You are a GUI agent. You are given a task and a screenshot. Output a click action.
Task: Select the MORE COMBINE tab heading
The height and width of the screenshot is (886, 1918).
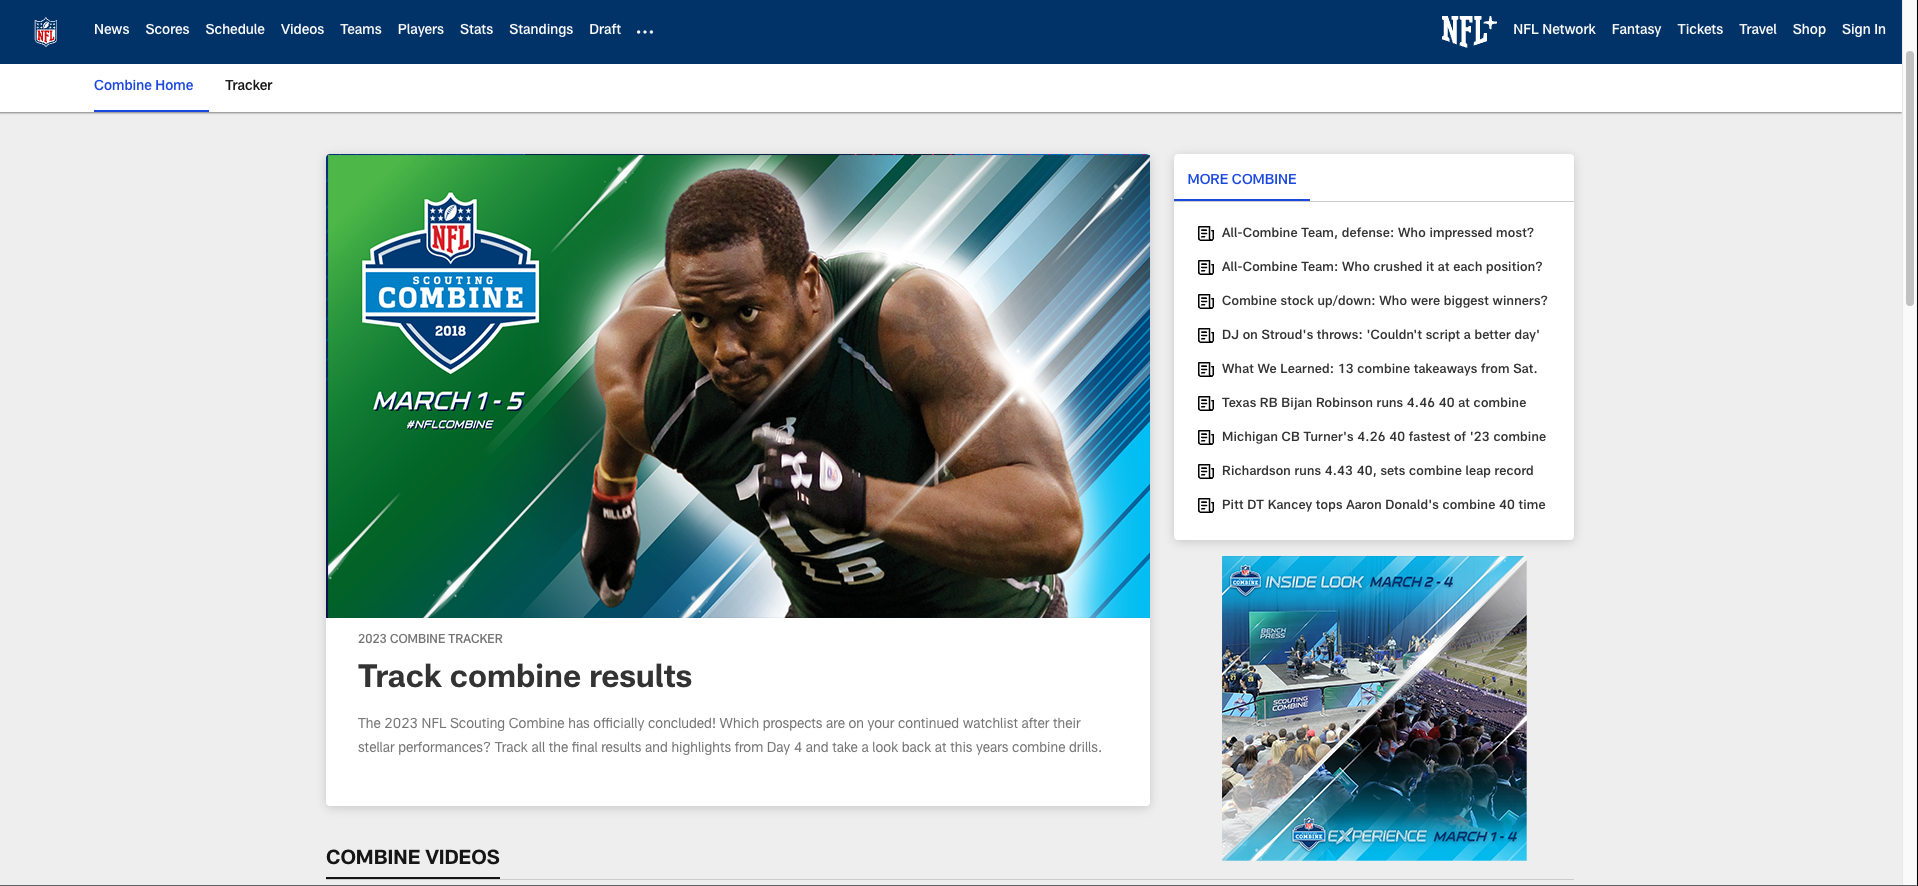tap(1242, 179)
